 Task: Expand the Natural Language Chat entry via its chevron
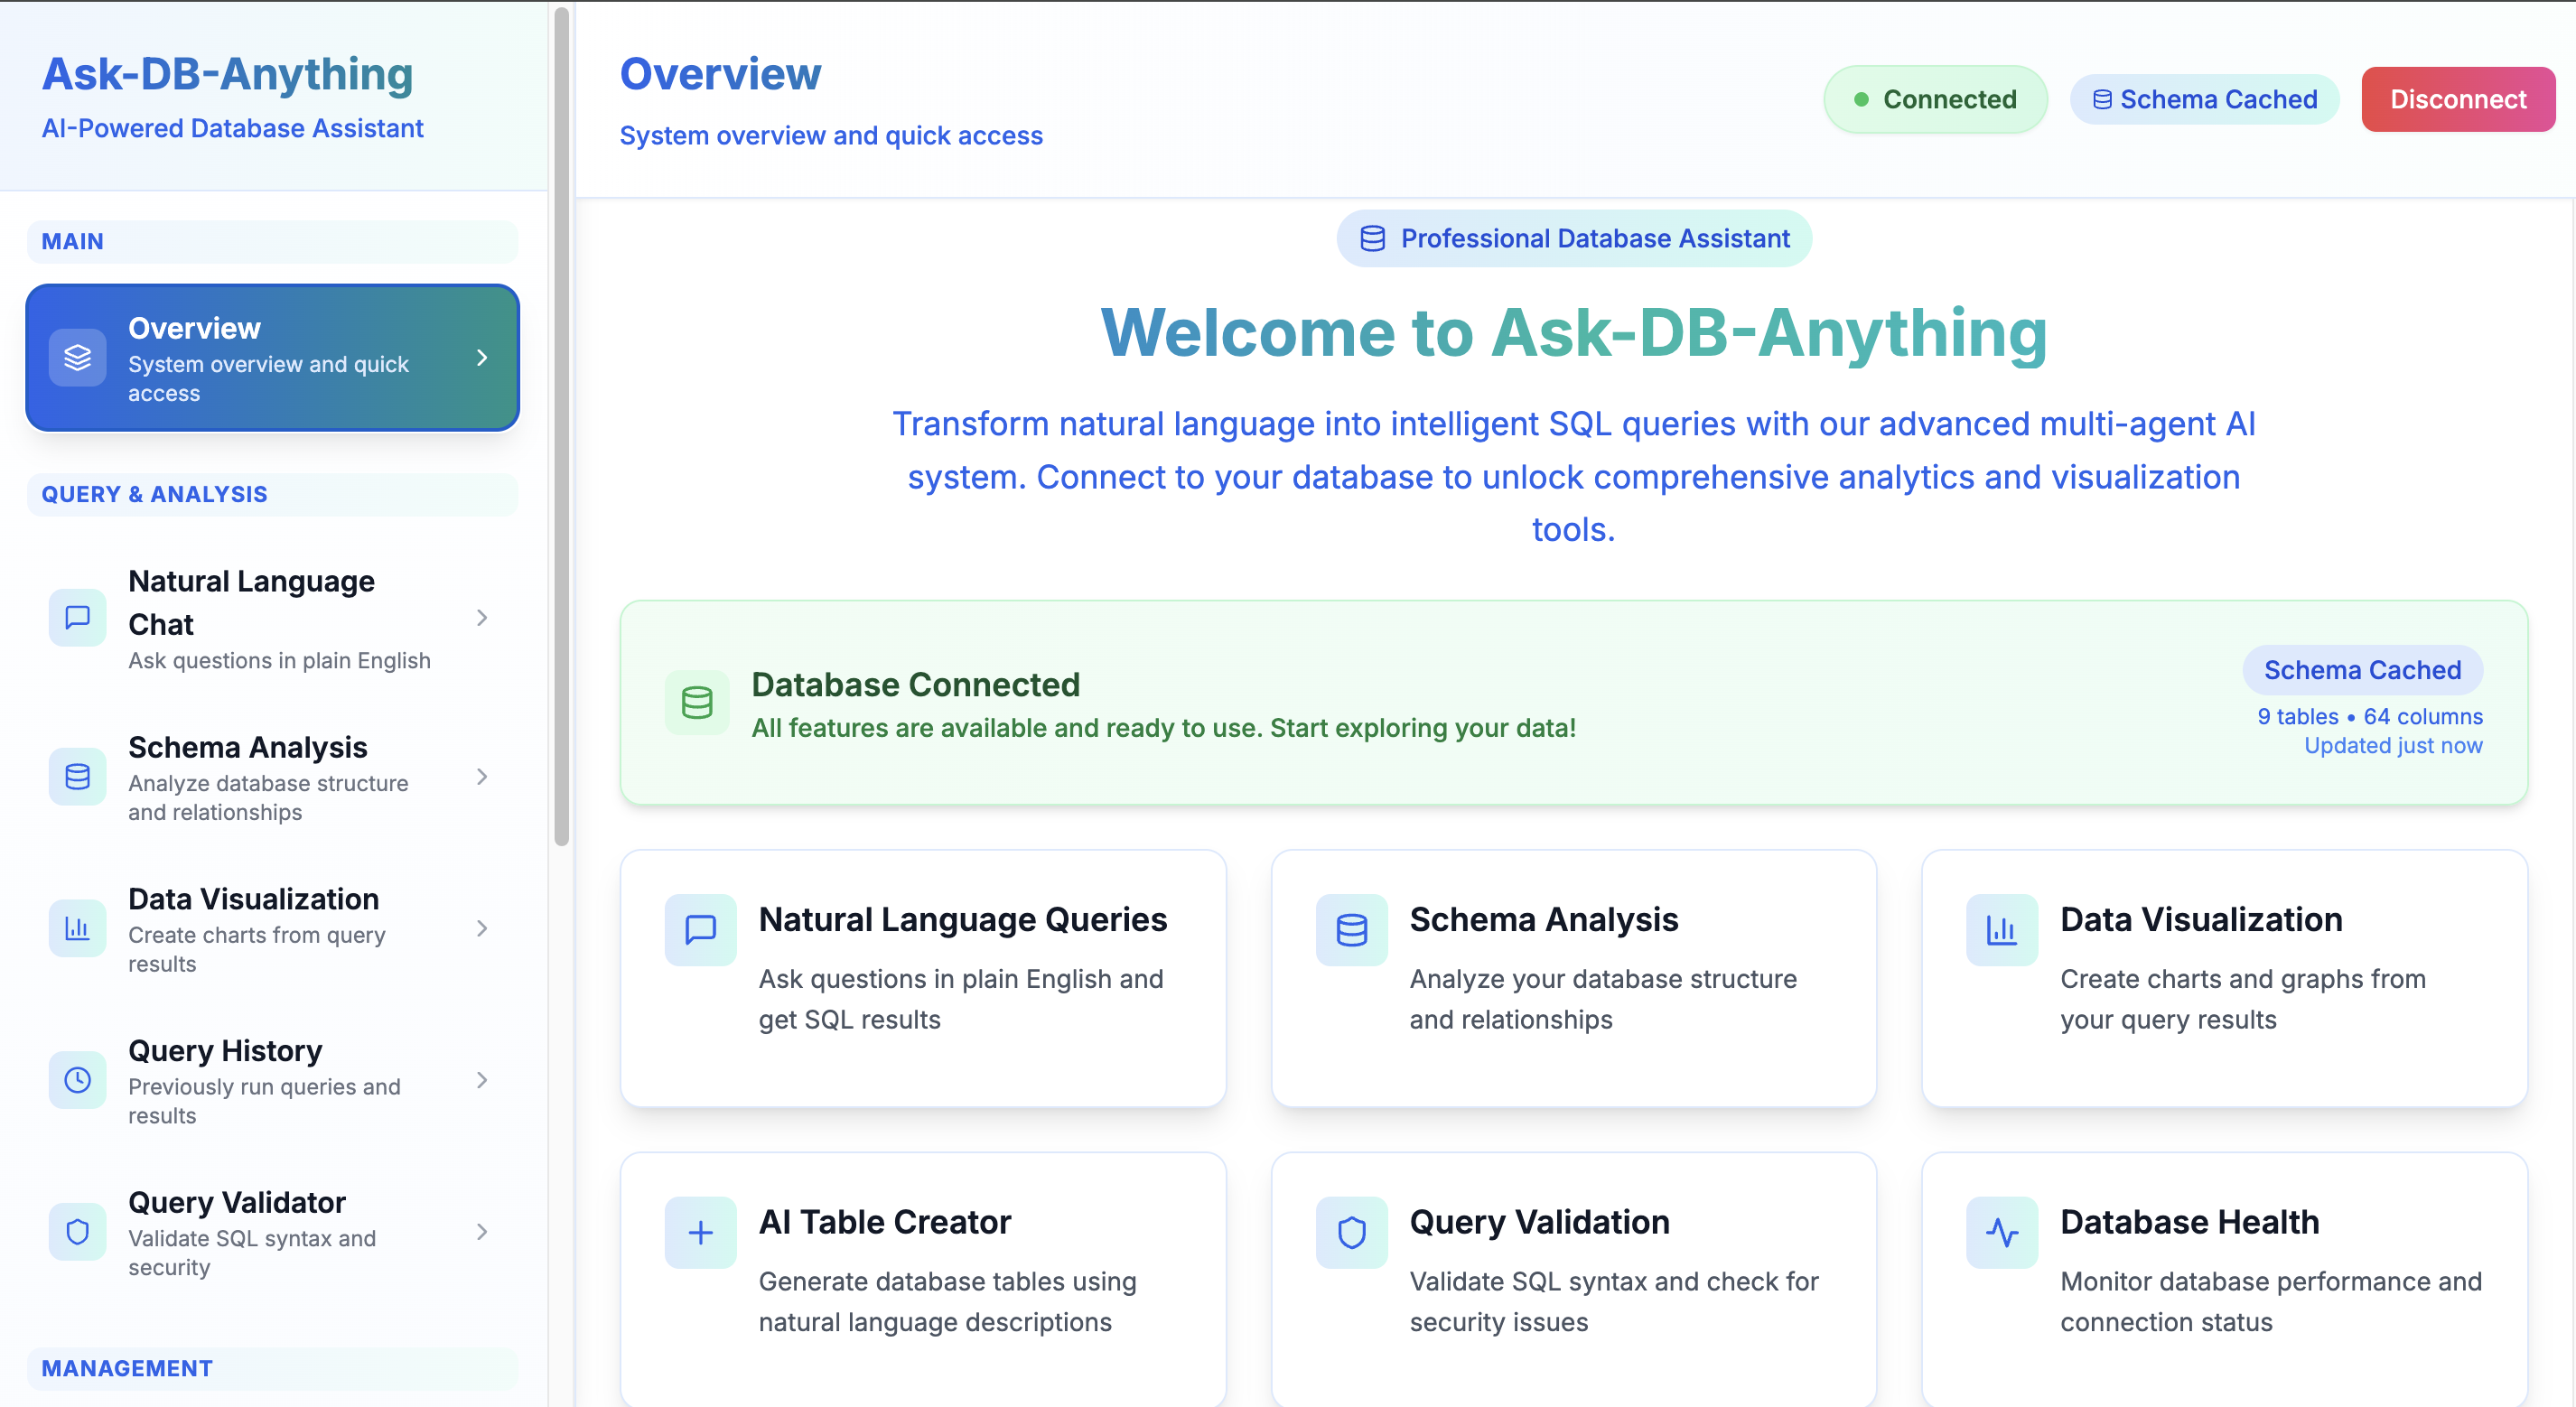(484, 617)
